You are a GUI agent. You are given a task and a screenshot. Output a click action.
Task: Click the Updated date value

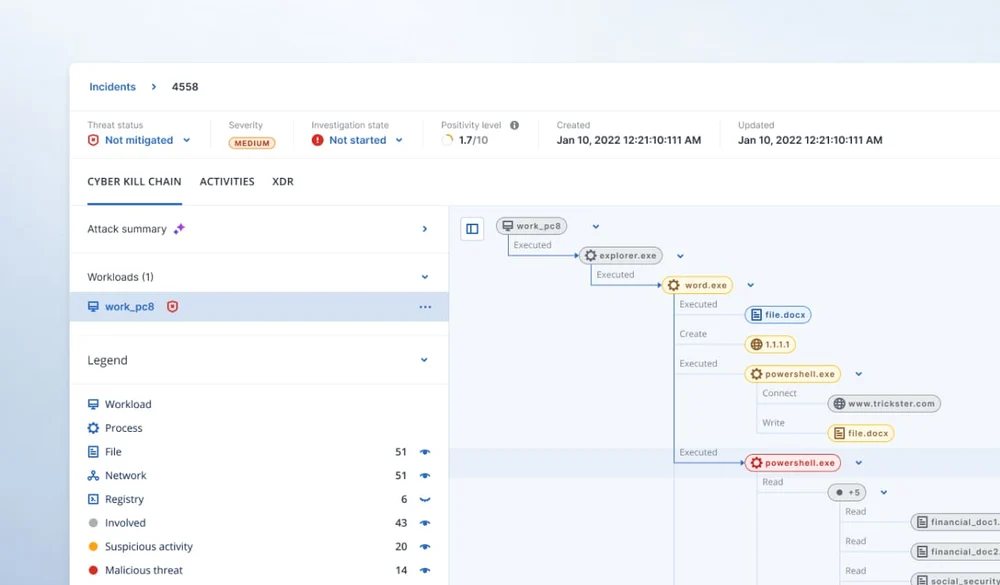(810, 140)
